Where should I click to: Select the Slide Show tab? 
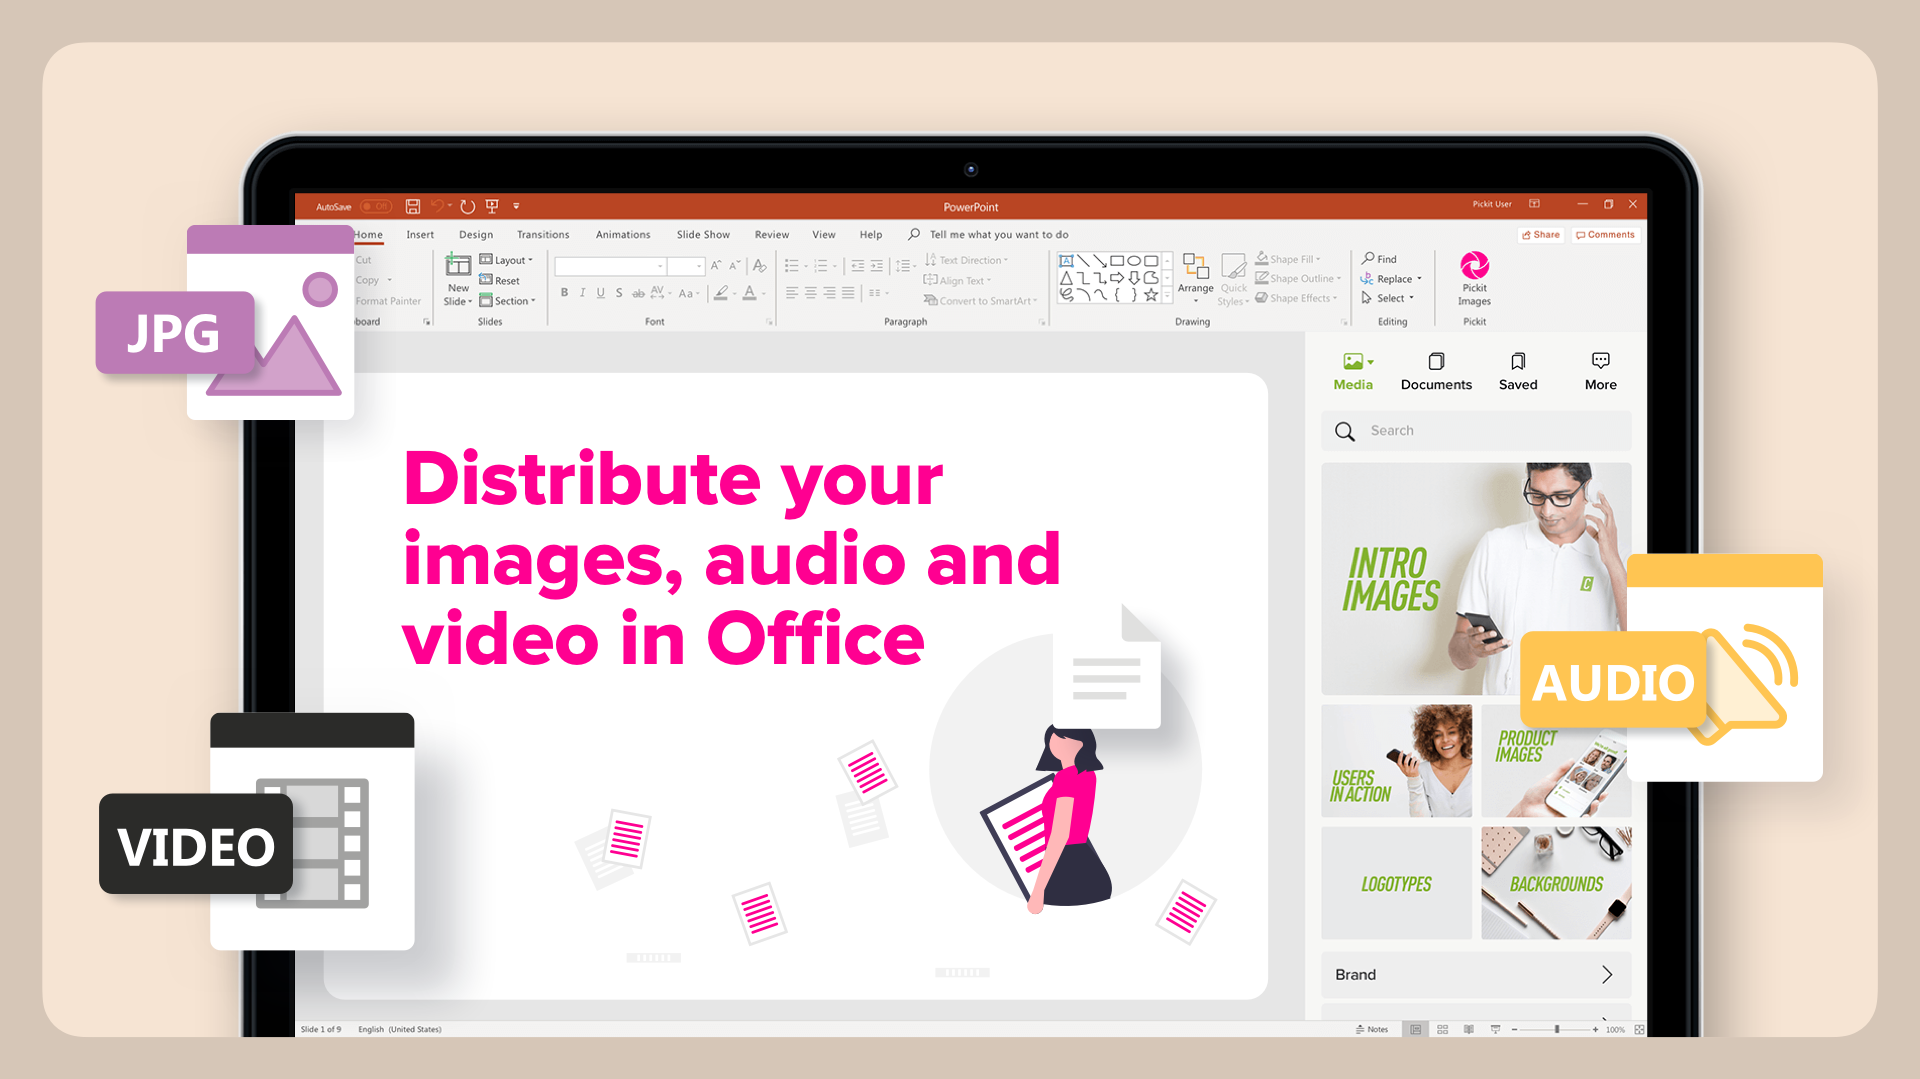tap(703, 235)
